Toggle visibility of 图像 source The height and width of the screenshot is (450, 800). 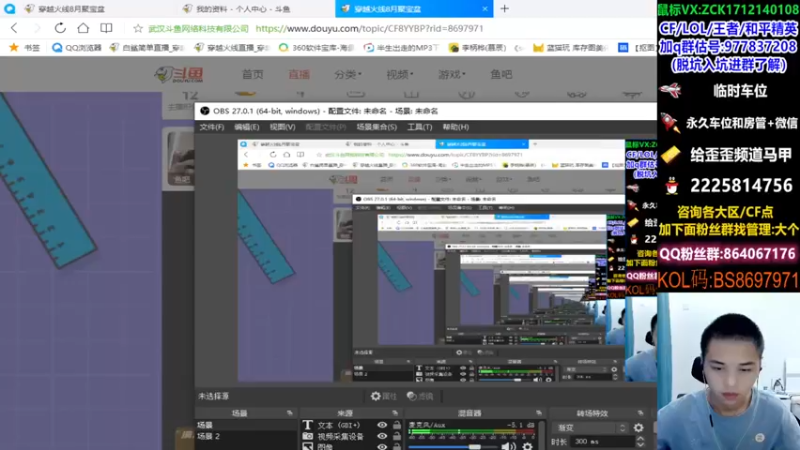click(382, 446)
